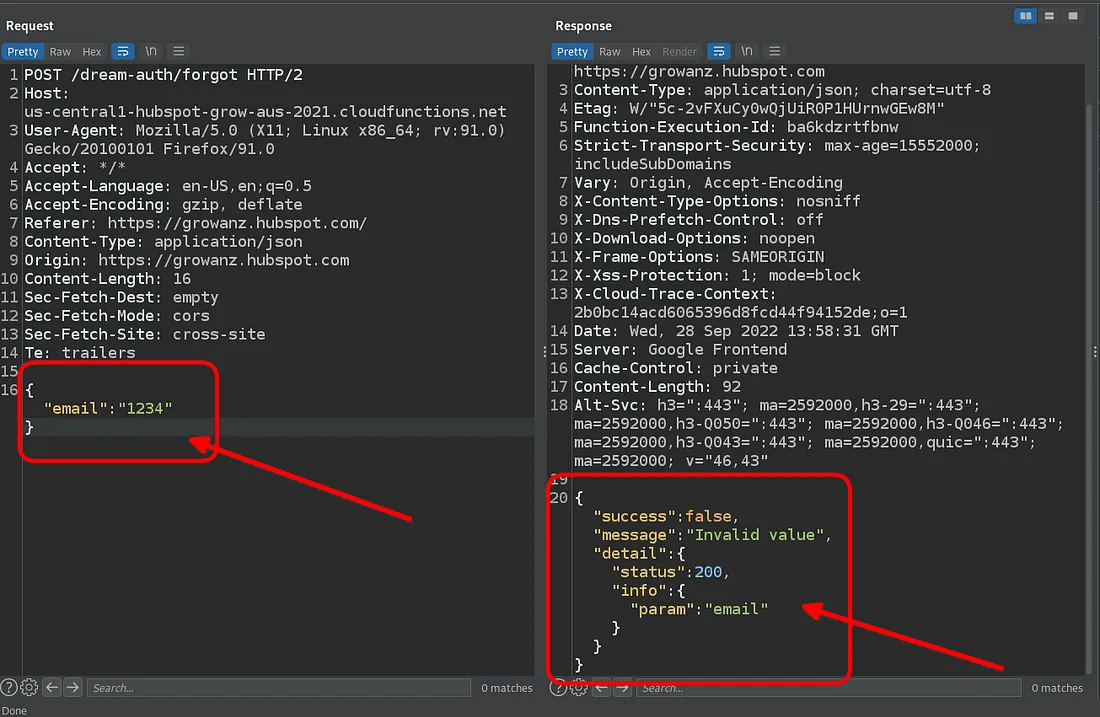Click the Response panel help icon
This screenshot has height=717, width=1100.
pyautogui.click(x=560, y=688)
